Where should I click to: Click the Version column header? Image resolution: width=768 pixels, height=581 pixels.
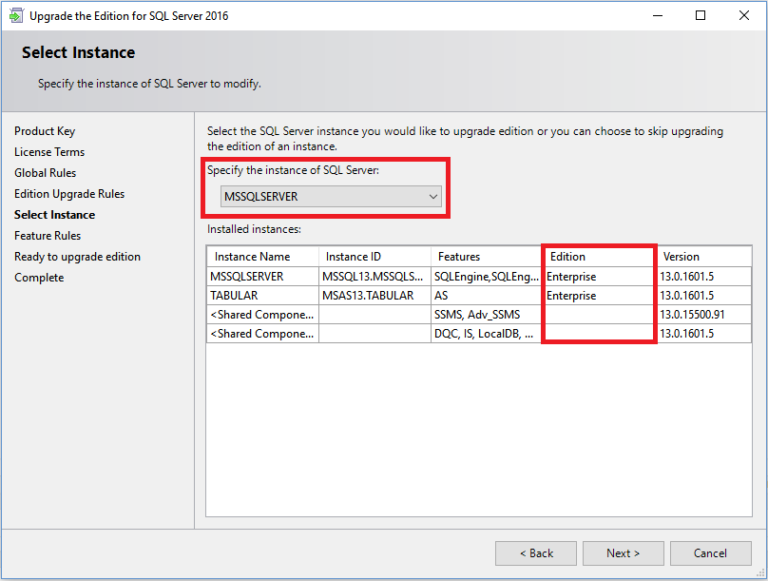pyautogui.click(x=704, y=257)
